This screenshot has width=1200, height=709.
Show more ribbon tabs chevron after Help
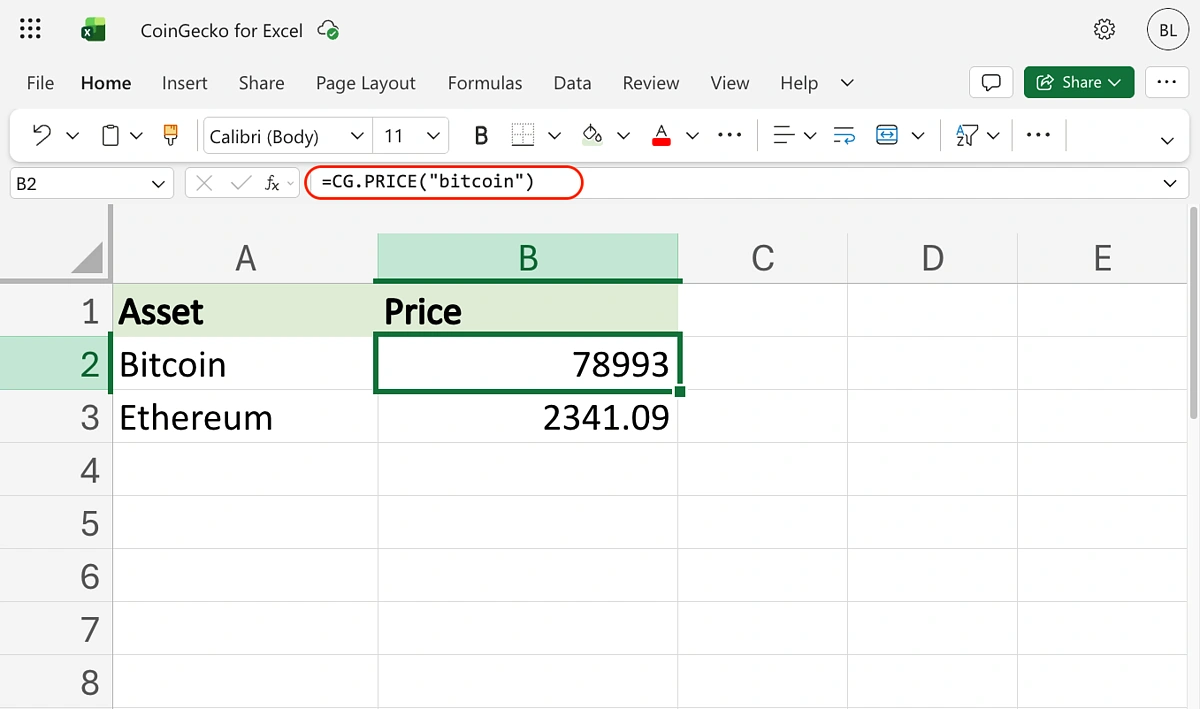847,83
